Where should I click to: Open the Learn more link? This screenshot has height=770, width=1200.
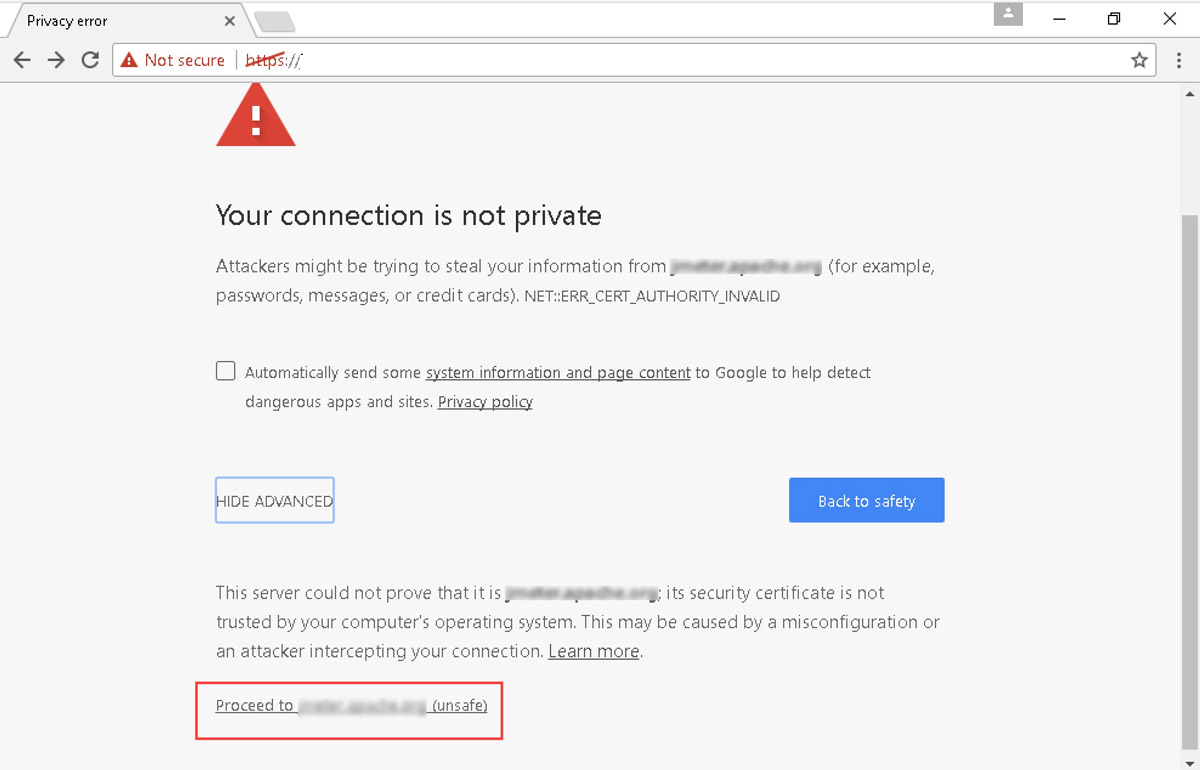(x=593, y=651)
